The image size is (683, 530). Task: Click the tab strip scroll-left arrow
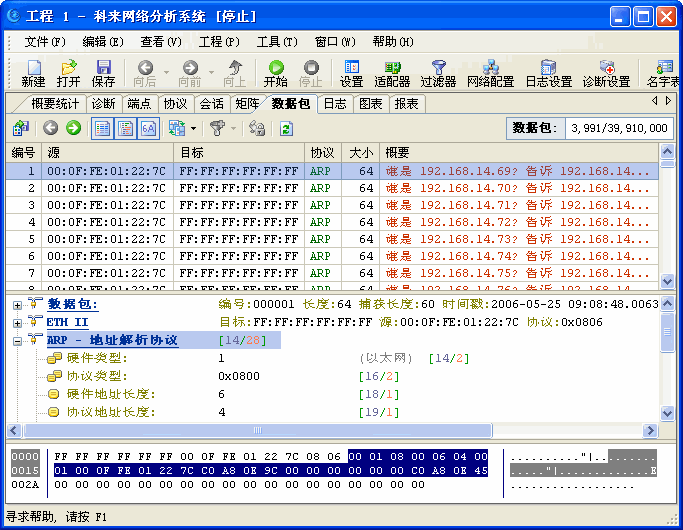point(655,101)
